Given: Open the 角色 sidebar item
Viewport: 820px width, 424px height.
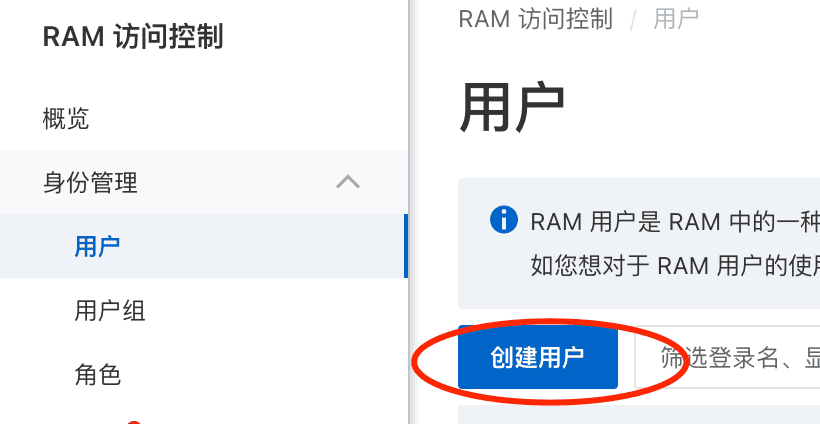Looking at the screenshot, I should (98, 374).
